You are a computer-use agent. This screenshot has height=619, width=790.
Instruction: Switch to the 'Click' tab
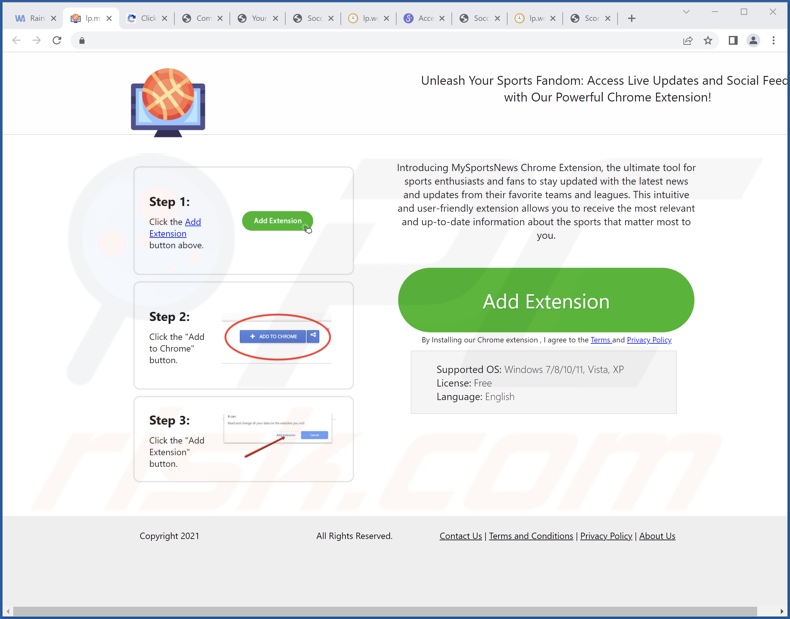[146, 19]
